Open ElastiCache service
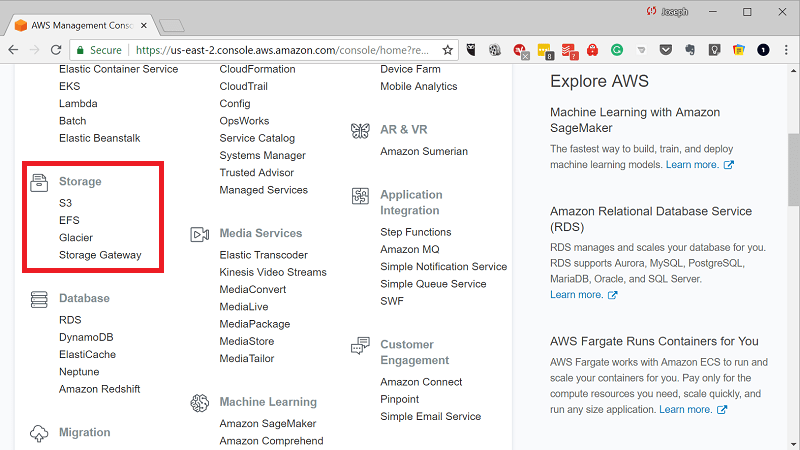Viewport: 800px width, 450px height. click(87, 355)
